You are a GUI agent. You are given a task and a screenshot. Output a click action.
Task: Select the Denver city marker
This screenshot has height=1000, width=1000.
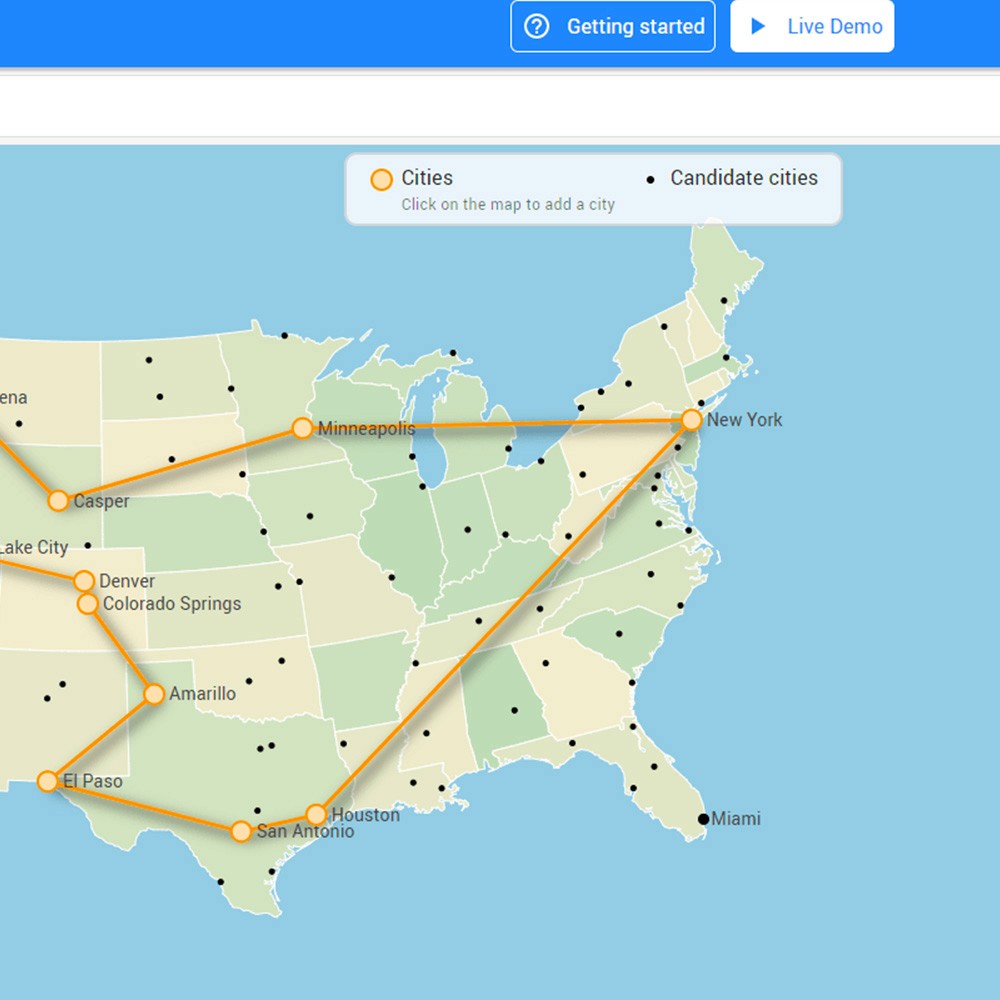tap(83, 580)
